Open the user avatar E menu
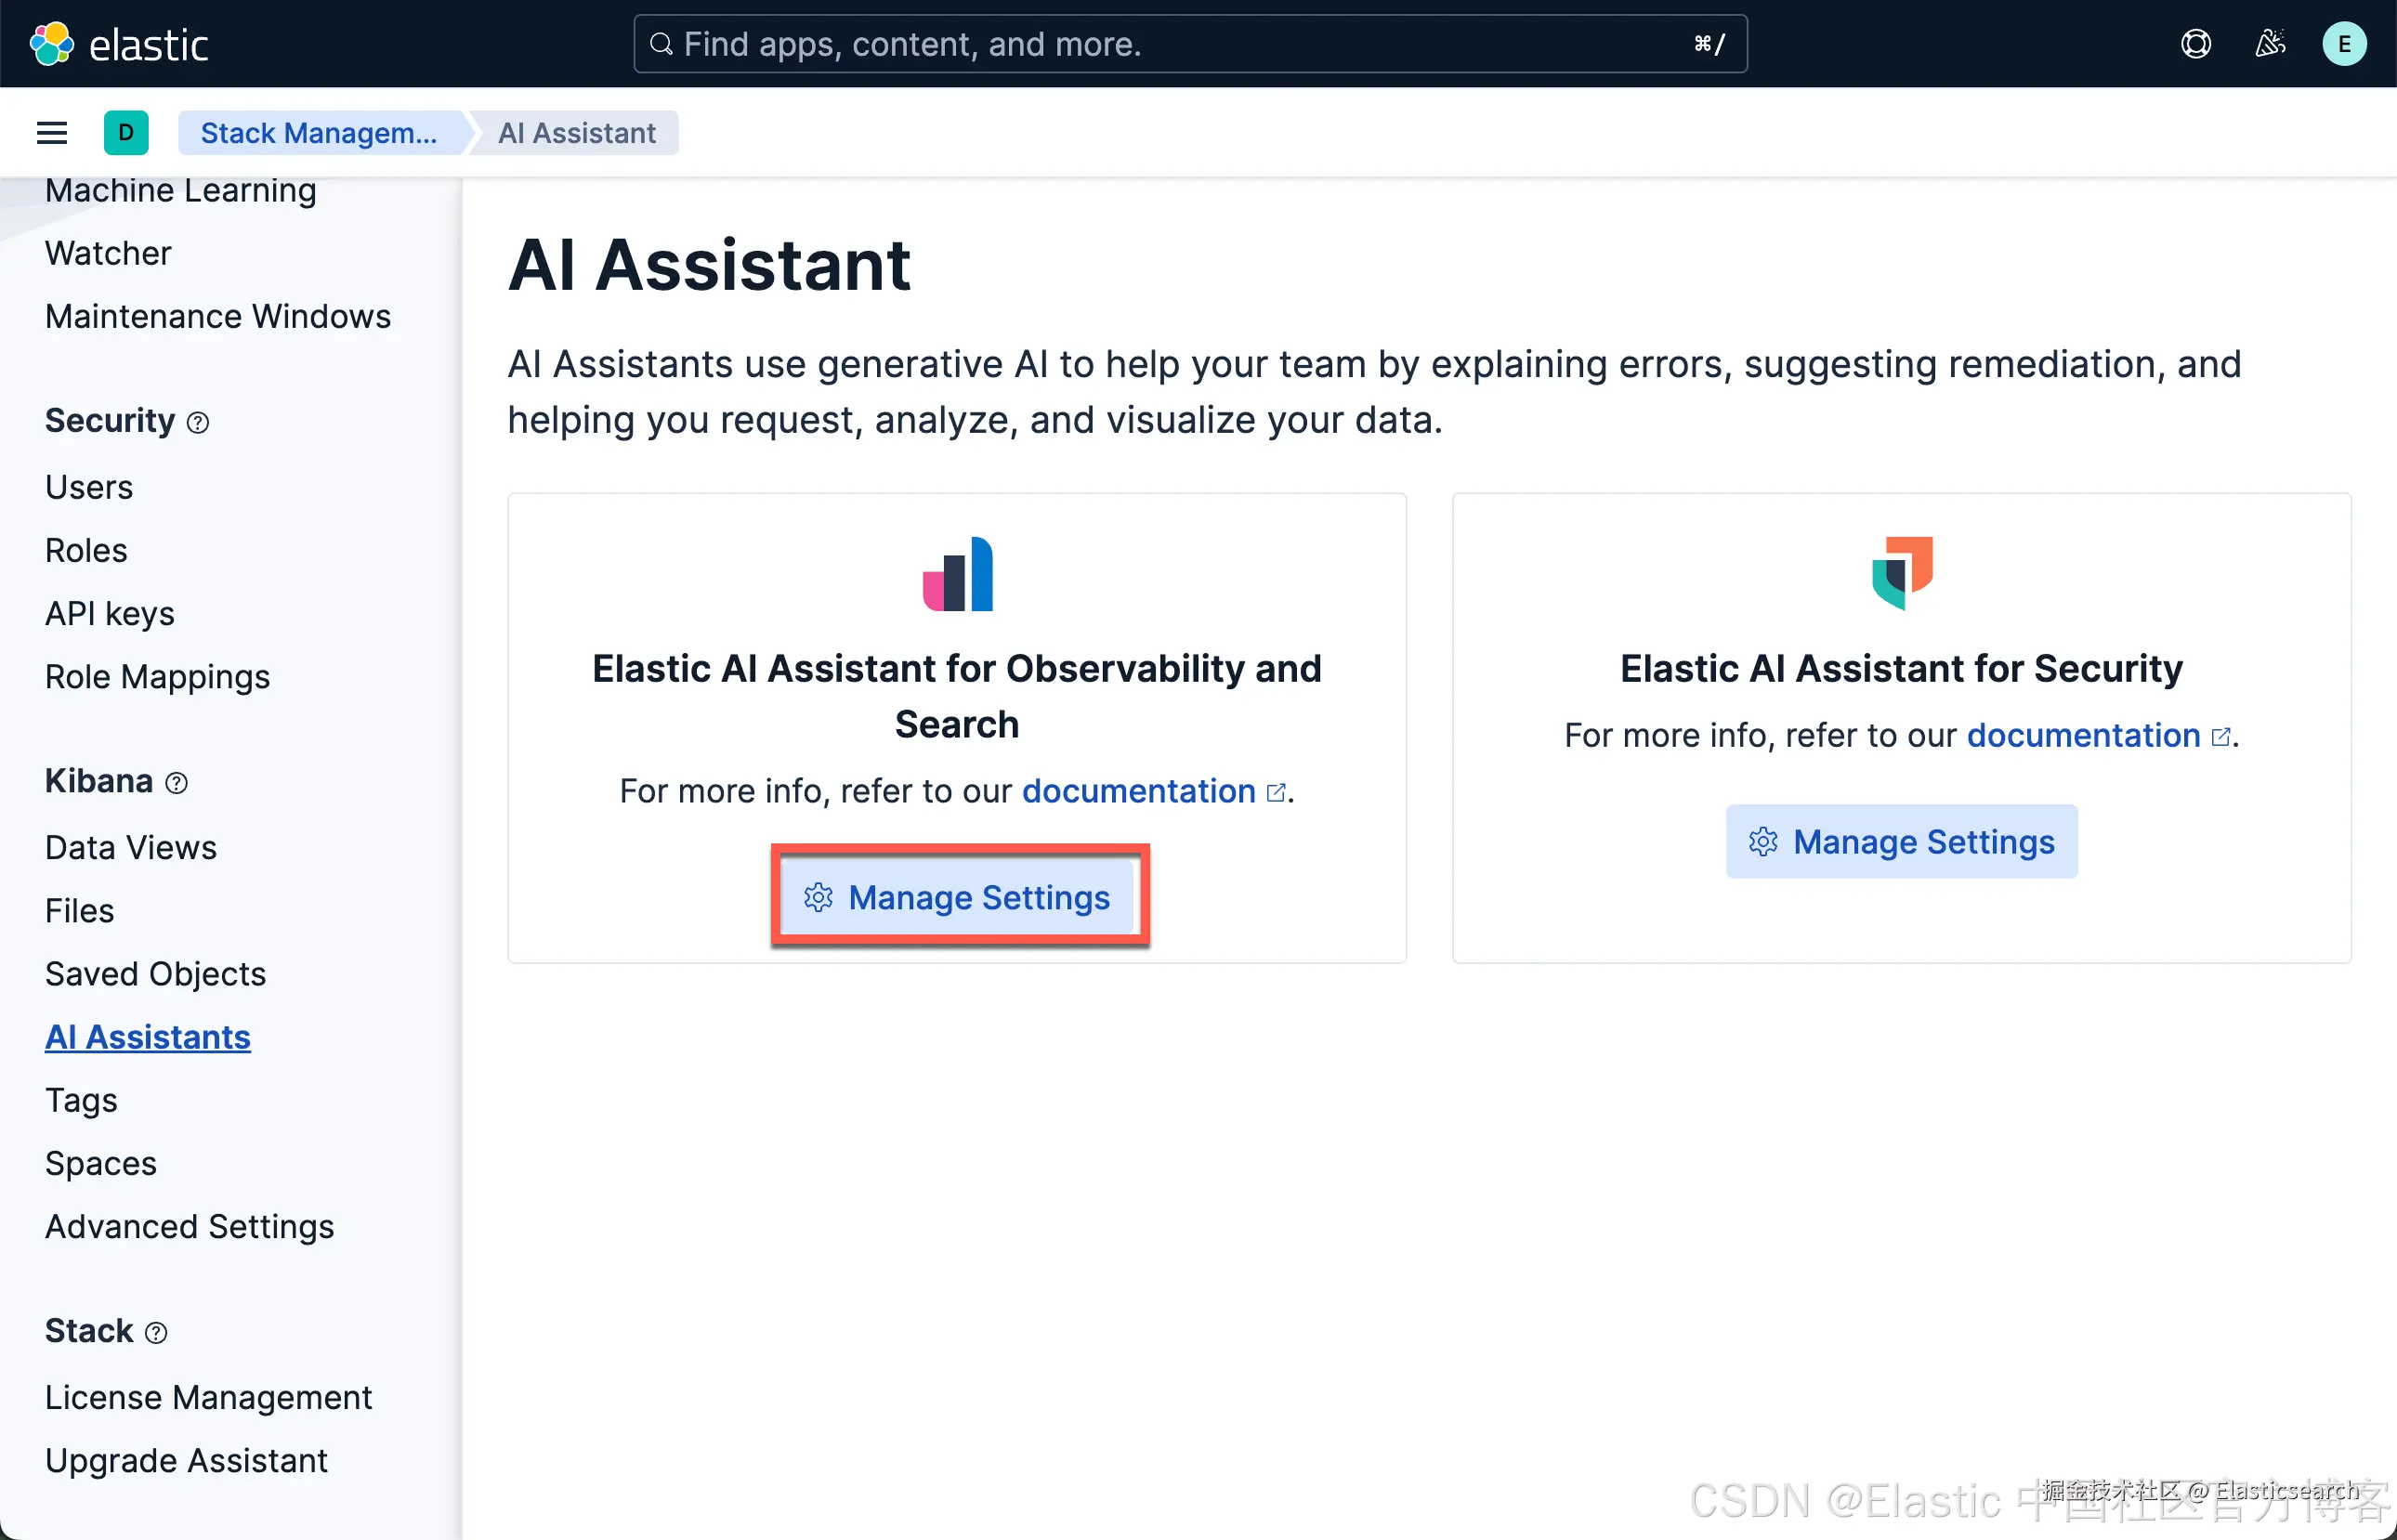 tap(2343, 44)
